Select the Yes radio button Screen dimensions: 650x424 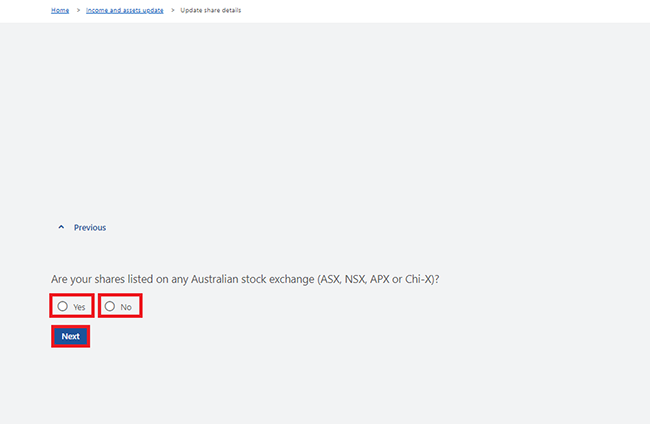coord(63,306)
